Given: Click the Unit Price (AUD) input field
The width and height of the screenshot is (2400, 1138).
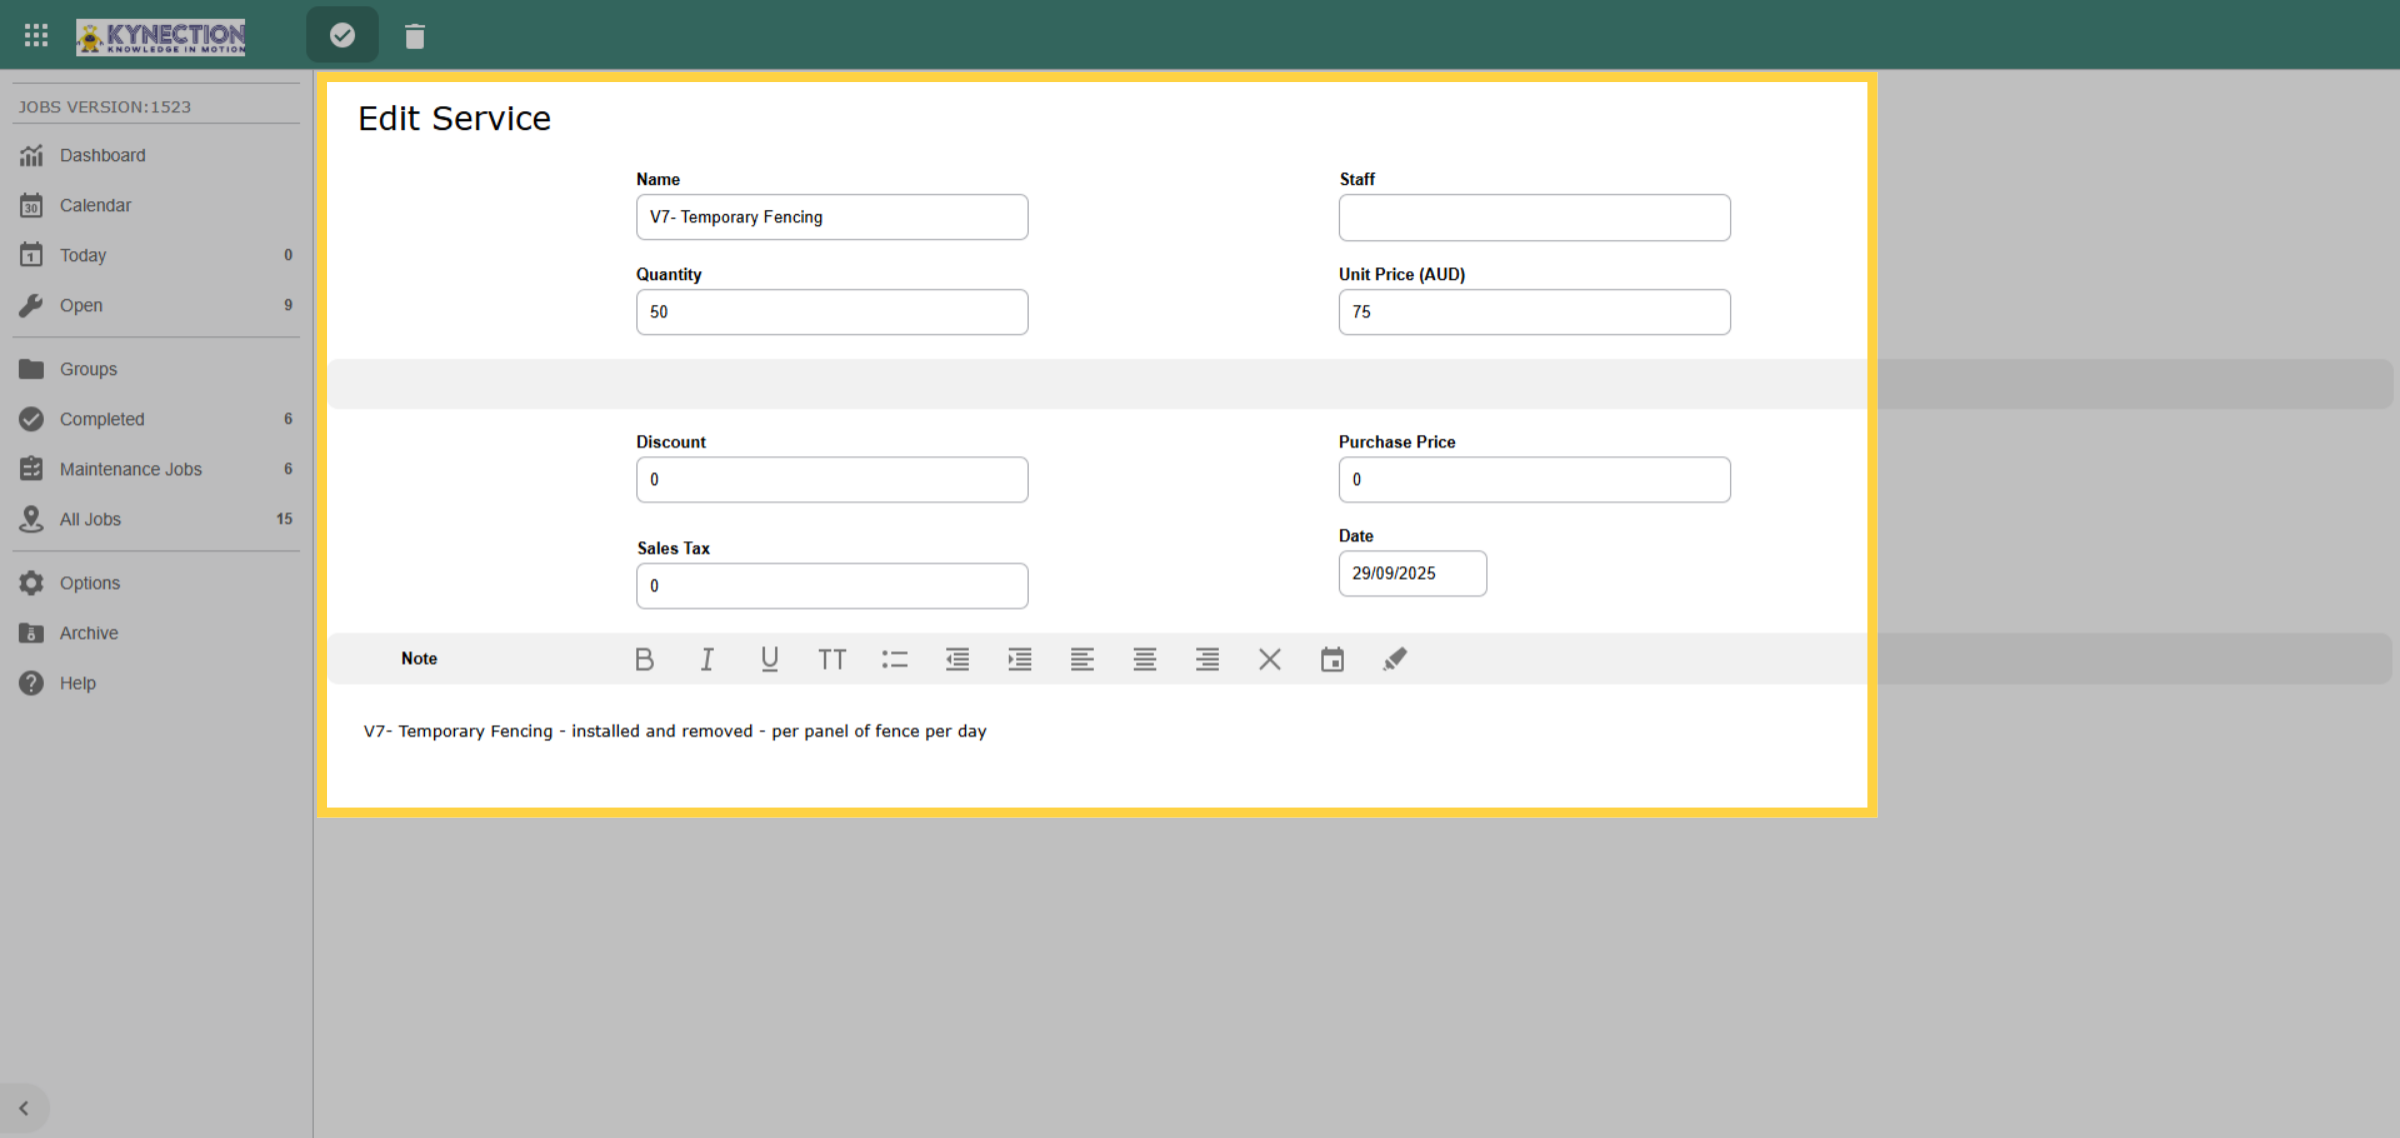Looking at the screenshot, I should coord(1534,312).
